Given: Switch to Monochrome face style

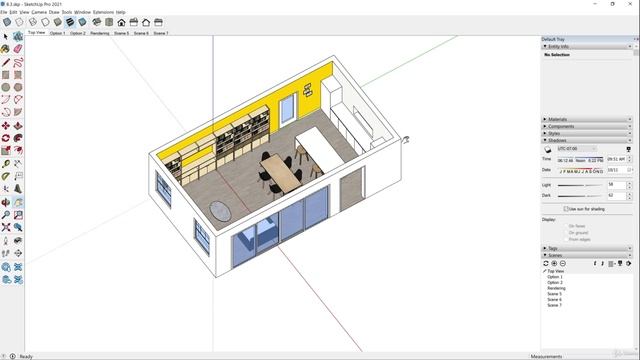Looking at the screenshot, I should [82, 22].
